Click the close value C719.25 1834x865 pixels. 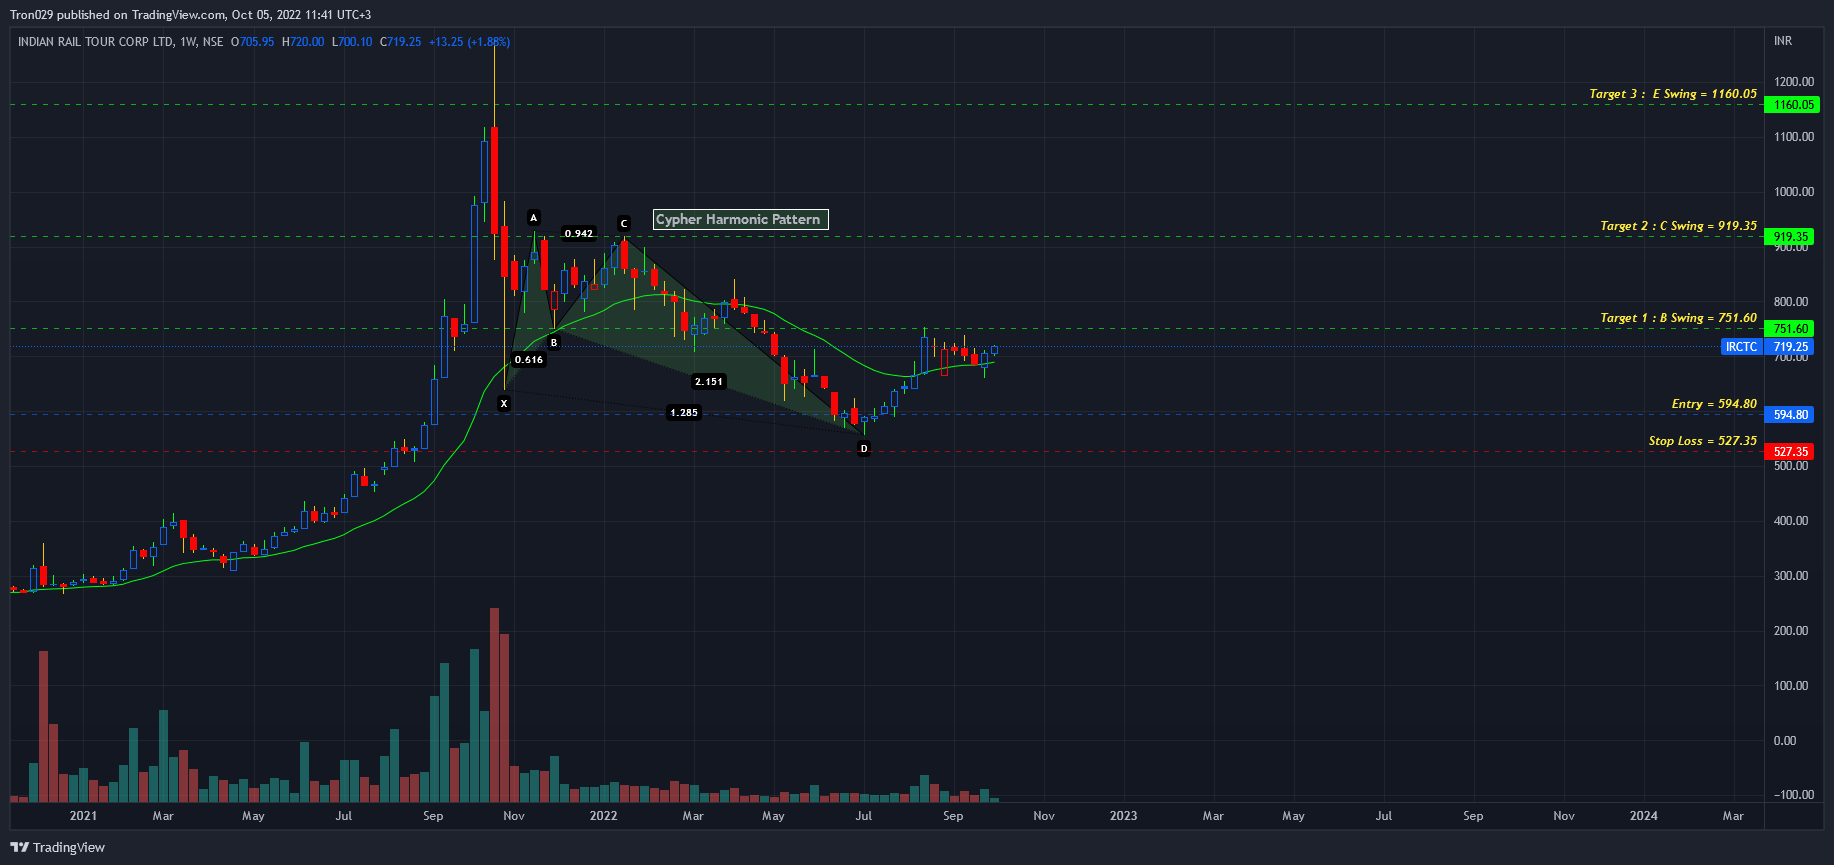(x=401, y=42)
